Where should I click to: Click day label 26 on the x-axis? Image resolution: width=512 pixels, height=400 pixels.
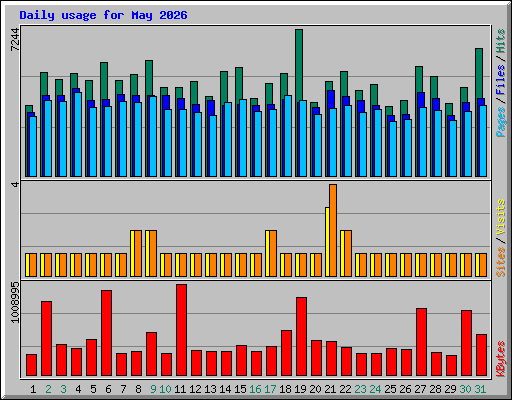coord(405,389)
